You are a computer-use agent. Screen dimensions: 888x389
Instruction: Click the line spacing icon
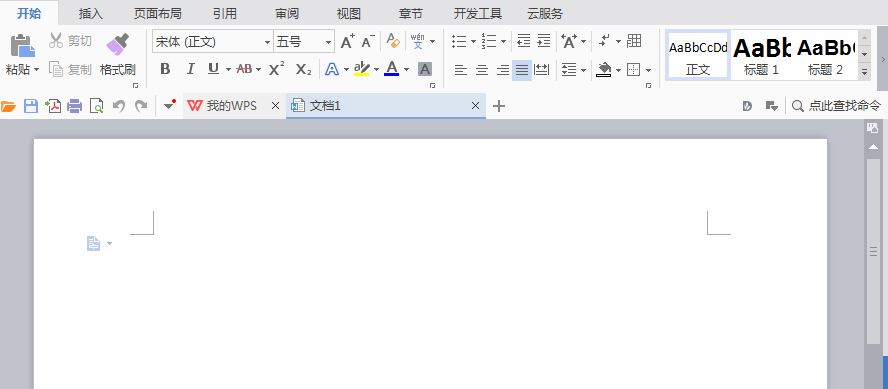coord(569,70)
